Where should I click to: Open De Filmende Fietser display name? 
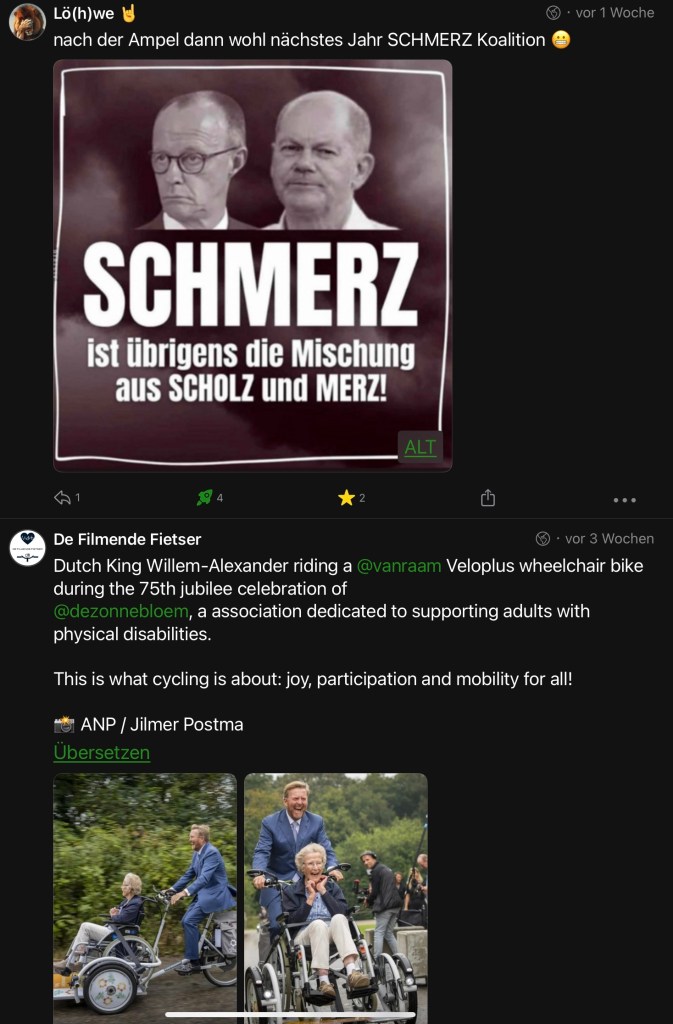127,539
